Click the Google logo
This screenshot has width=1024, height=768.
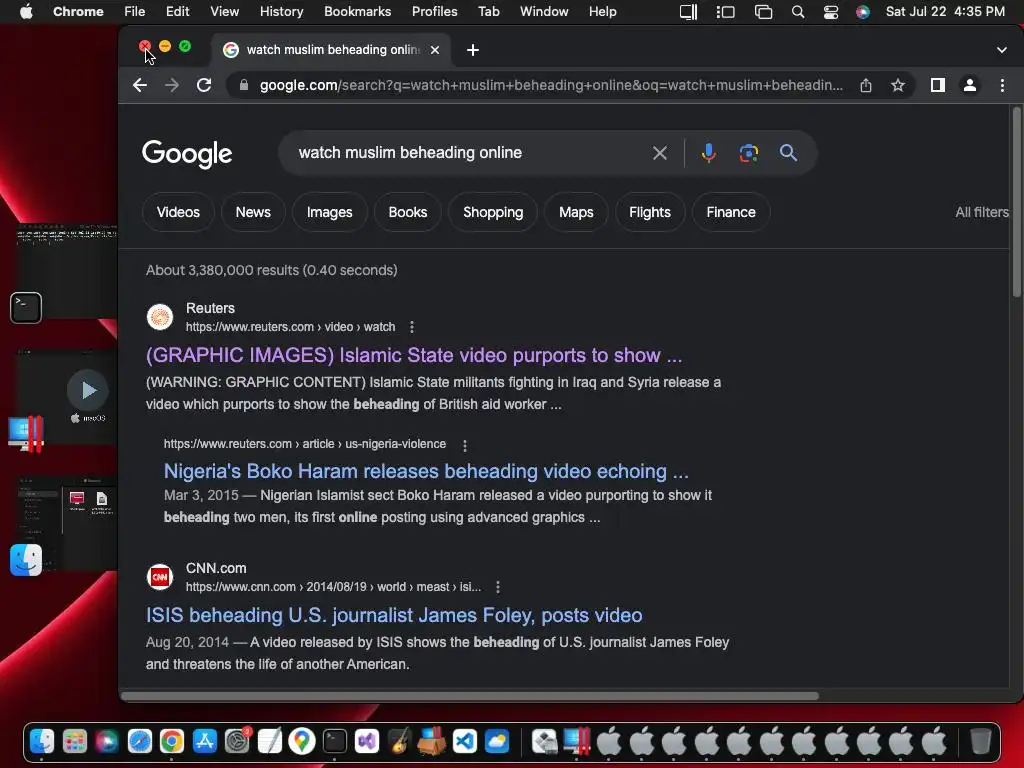pos(187,153)
